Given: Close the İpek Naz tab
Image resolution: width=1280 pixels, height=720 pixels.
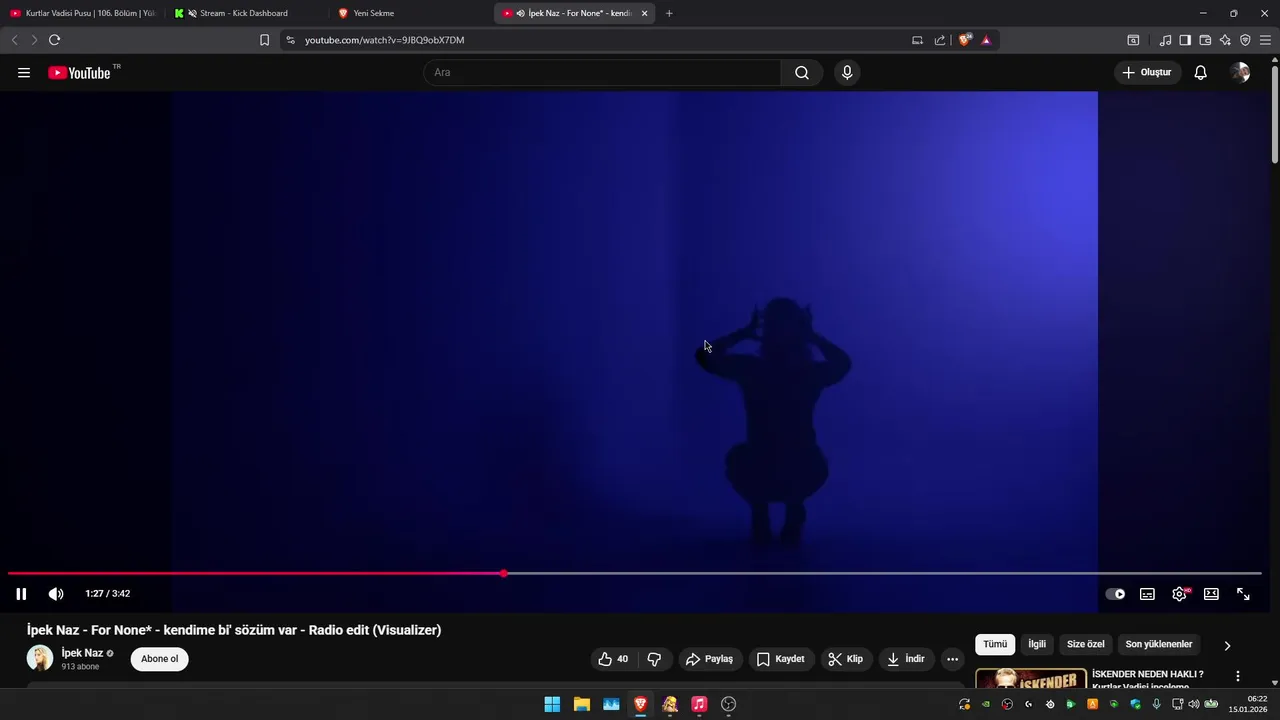Looking at the screenshot, I should click(x=644, y=13).
